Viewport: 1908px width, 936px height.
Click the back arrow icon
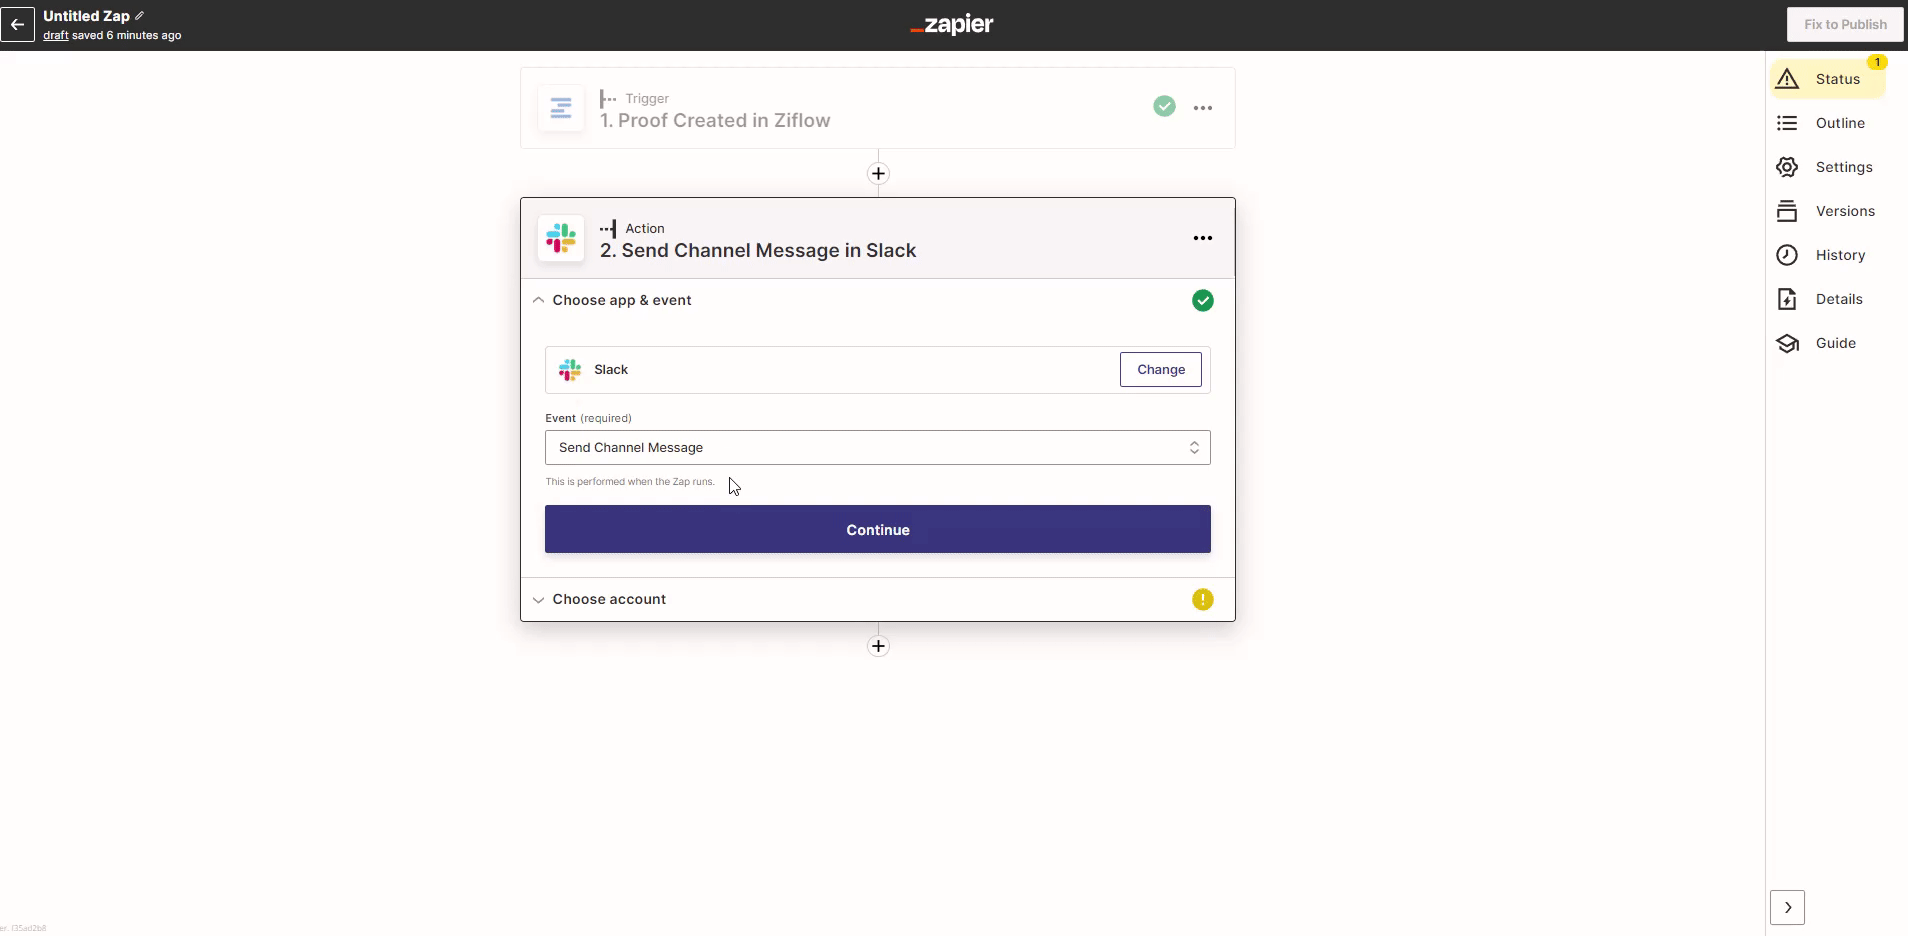click(18, 24)
